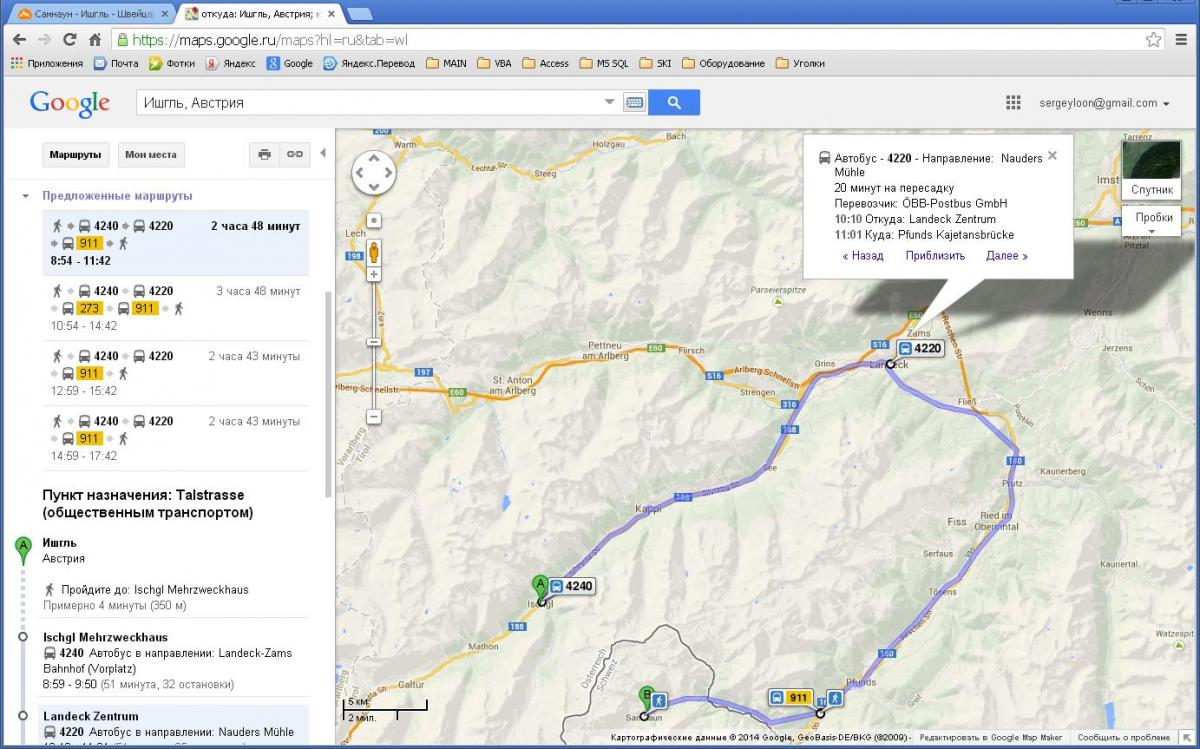Viewport: 1200px width, 749px height.
Task: Click Редактировать в Google Map Maker link
Action: point(991,738)
